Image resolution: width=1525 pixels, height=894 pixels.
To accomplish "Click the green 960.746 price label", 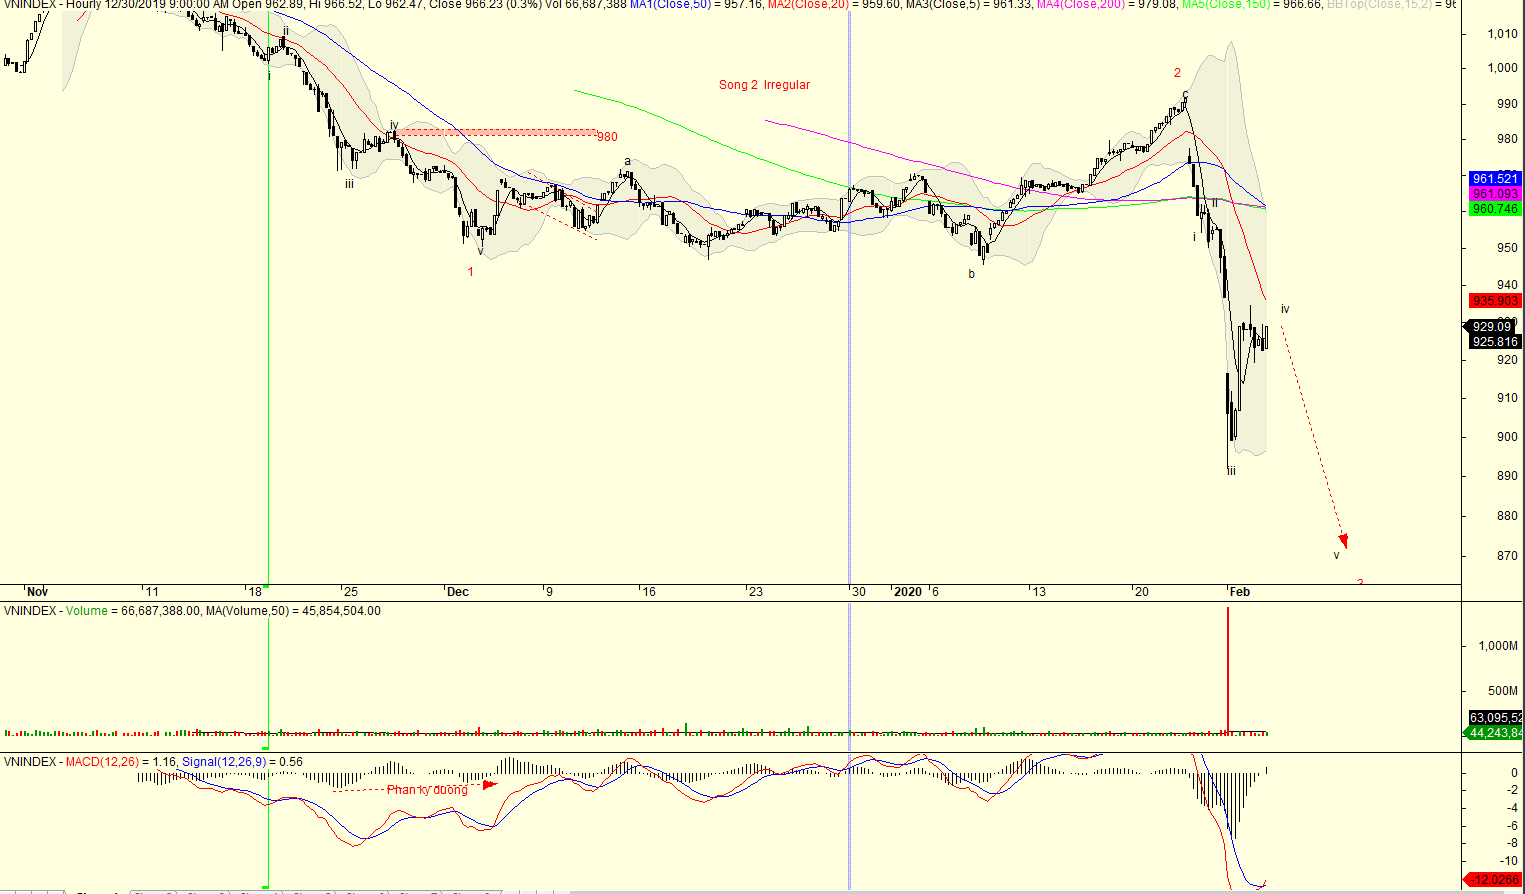I will 1494,209.
